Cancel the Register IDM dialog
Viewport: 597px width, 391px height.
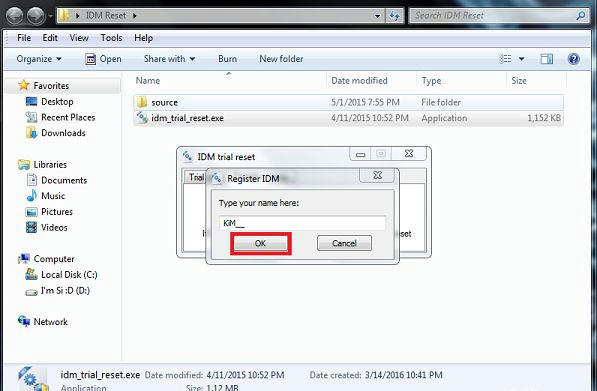tap(344, 243)
